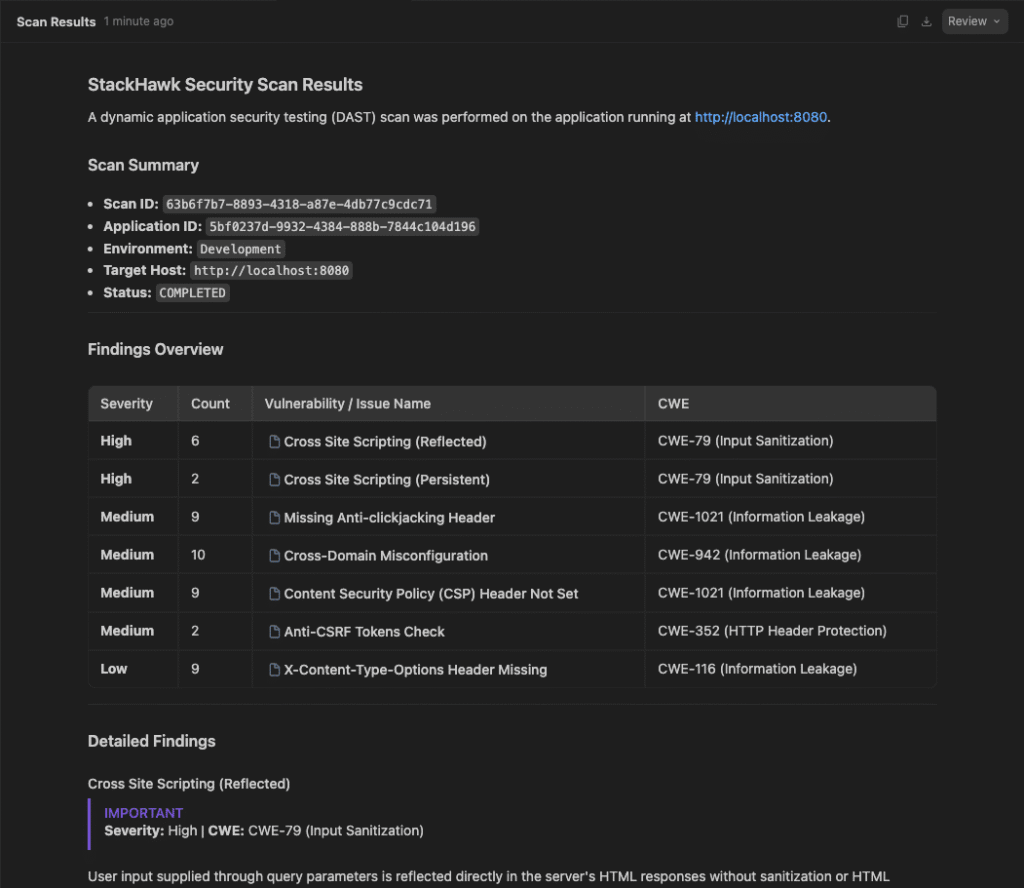The width and height of the screenshot is (1024, 888).
Task: Click file icon beside Cross Site Scripting (Persistent)
Action: pos(275,480)
